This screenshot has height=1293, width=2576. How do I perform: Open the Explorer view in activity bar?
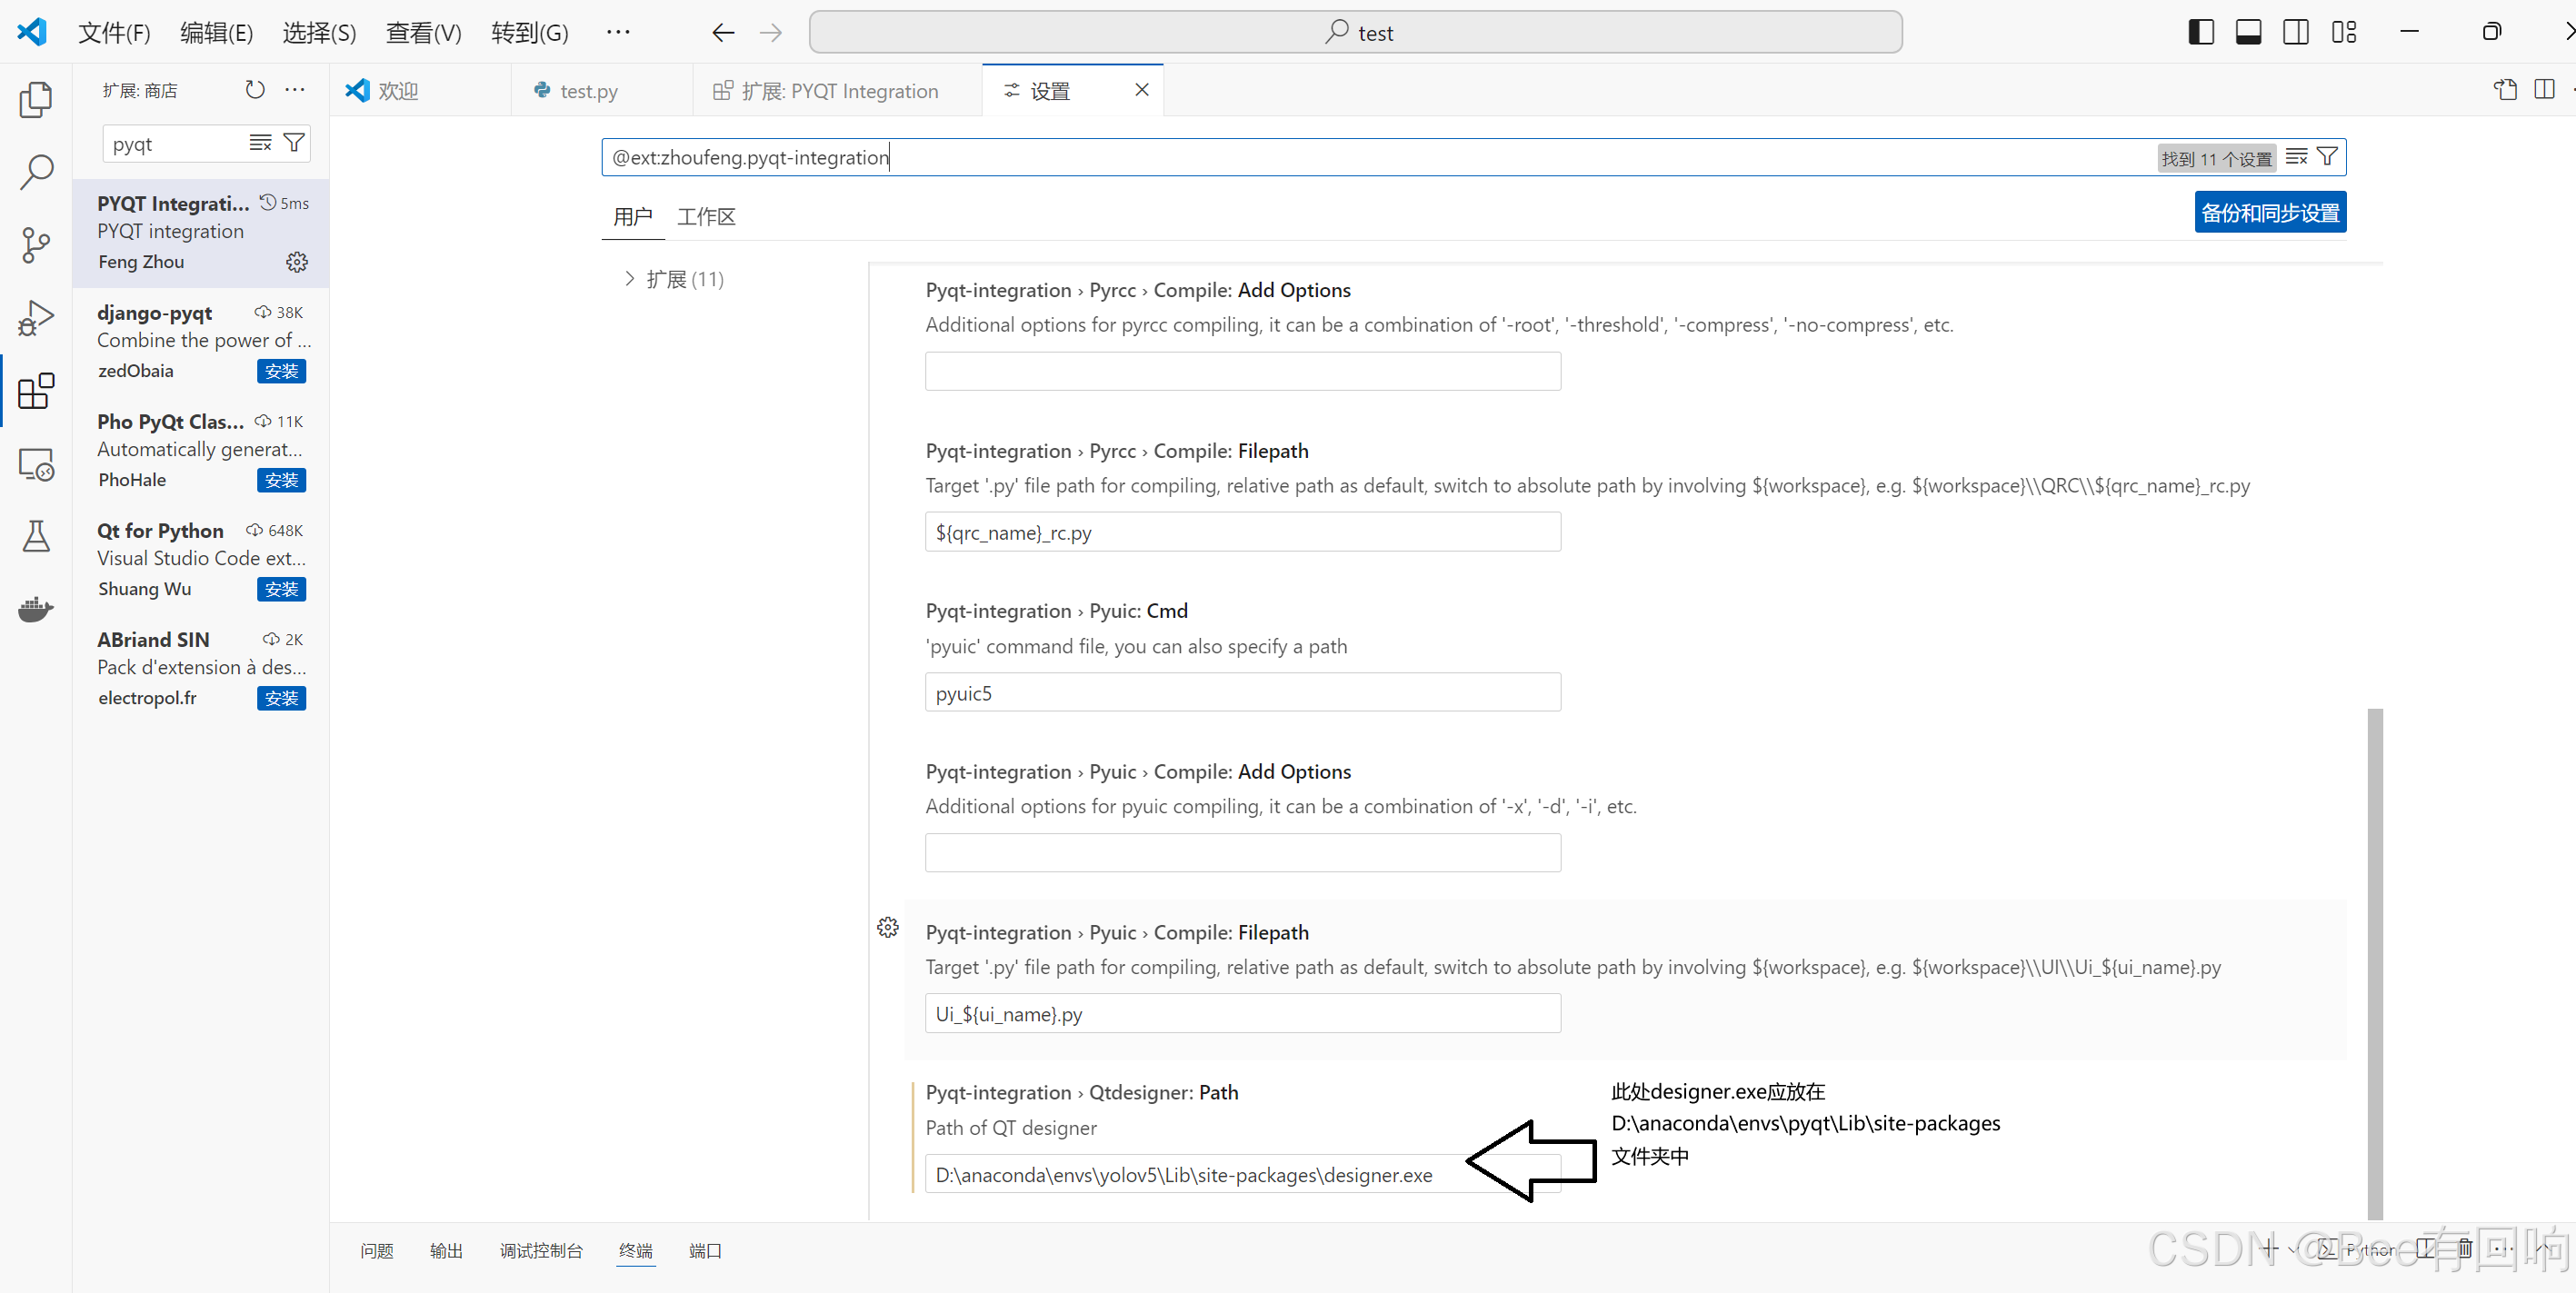pos(36,99)
